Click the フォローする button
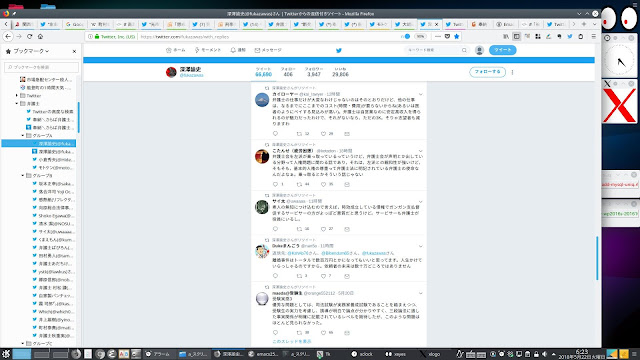 pyautogui.click(x=487, y=72)
